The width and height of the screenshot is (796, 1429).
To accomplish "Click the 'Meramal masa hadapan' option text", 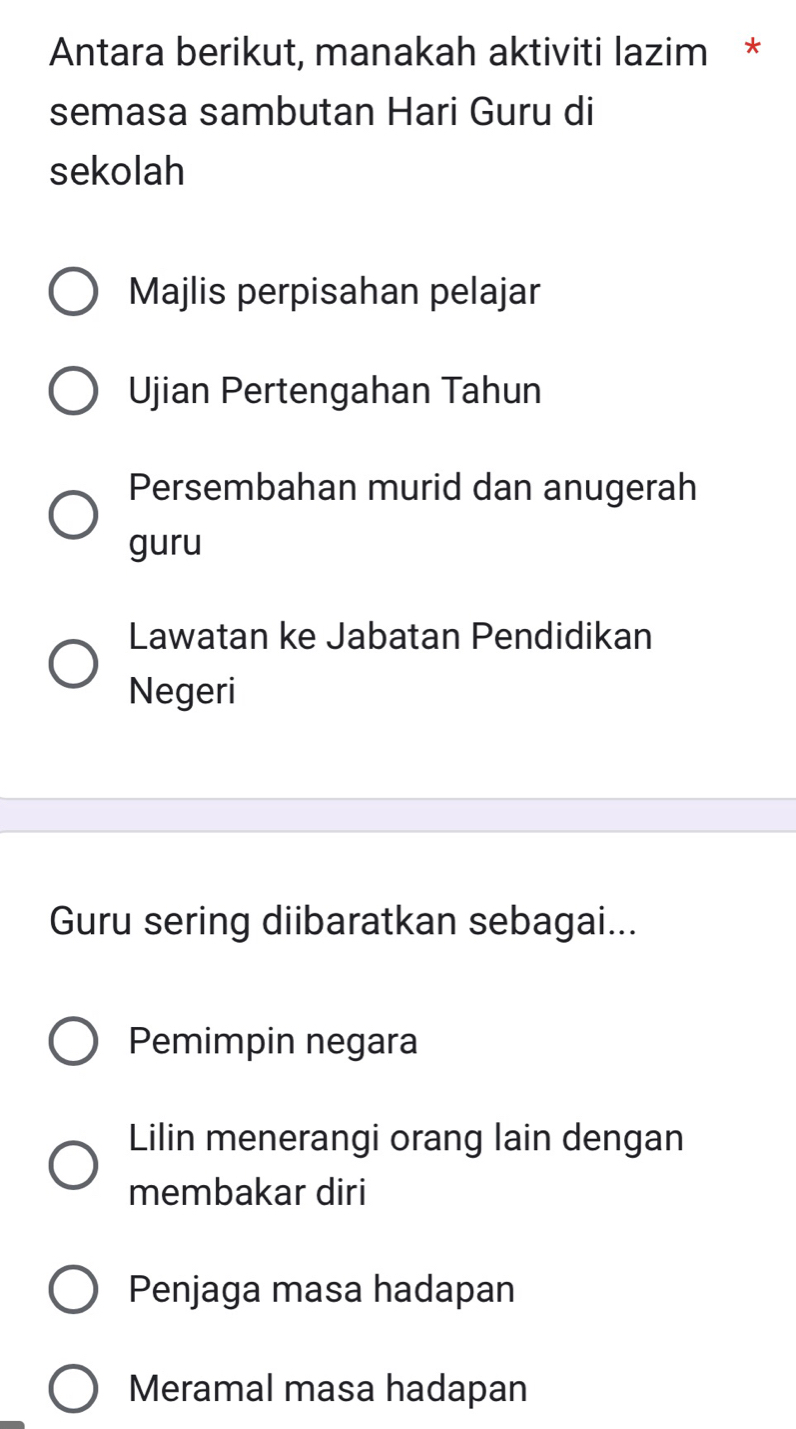I will click(x=328, y=1388).
